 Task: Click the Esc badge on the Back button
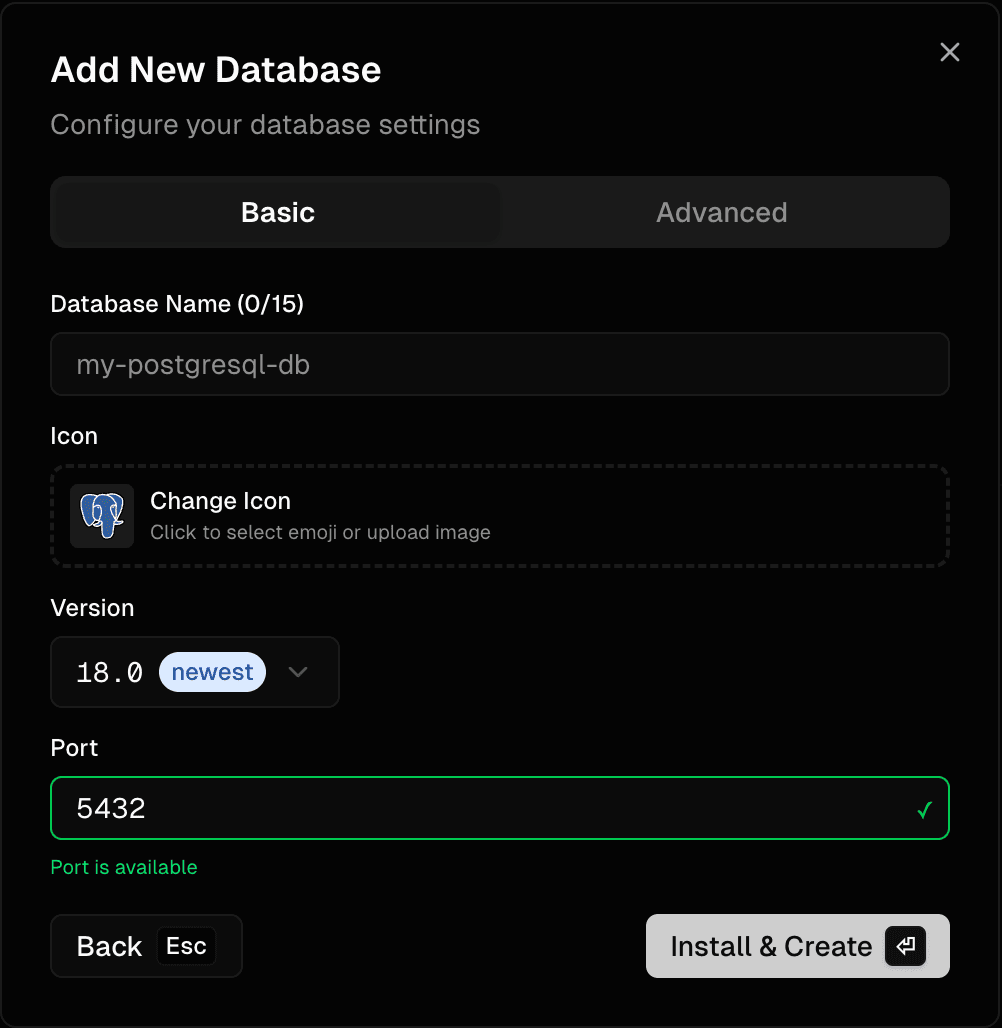click(185, 945)
